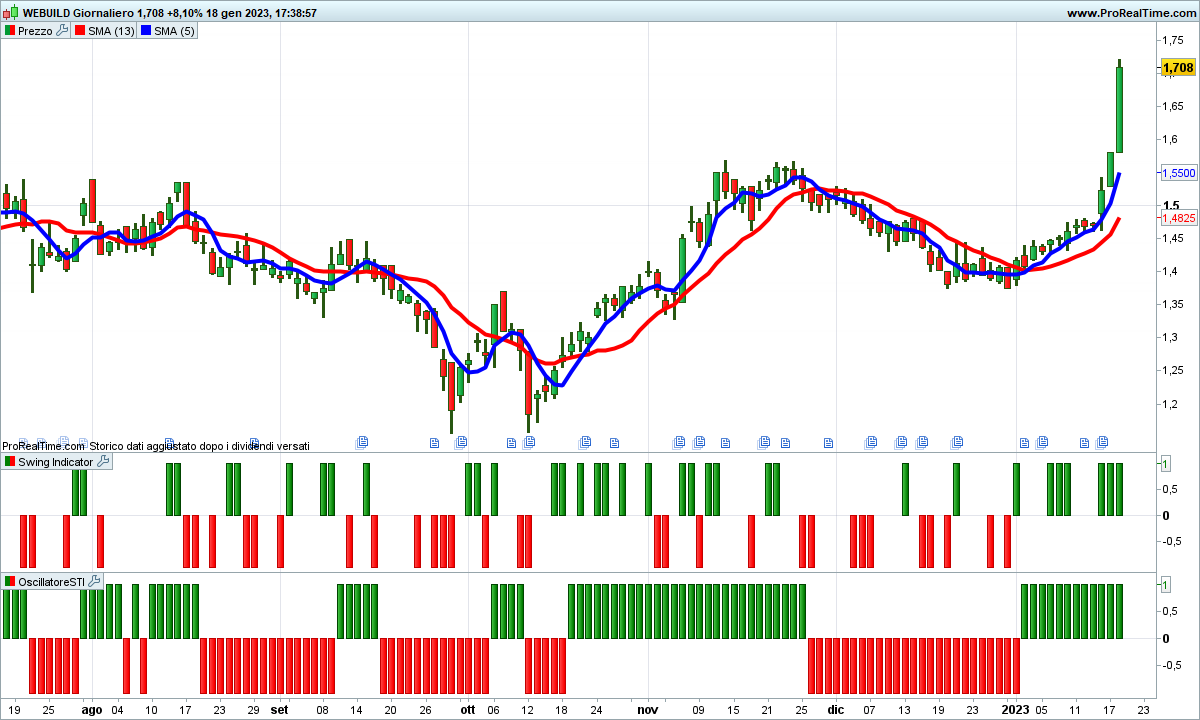Image resolution: width=1200 pixels, height=720 pixels.
Task: Open Prezzo settings wrench icon
Action: (62, 31)
